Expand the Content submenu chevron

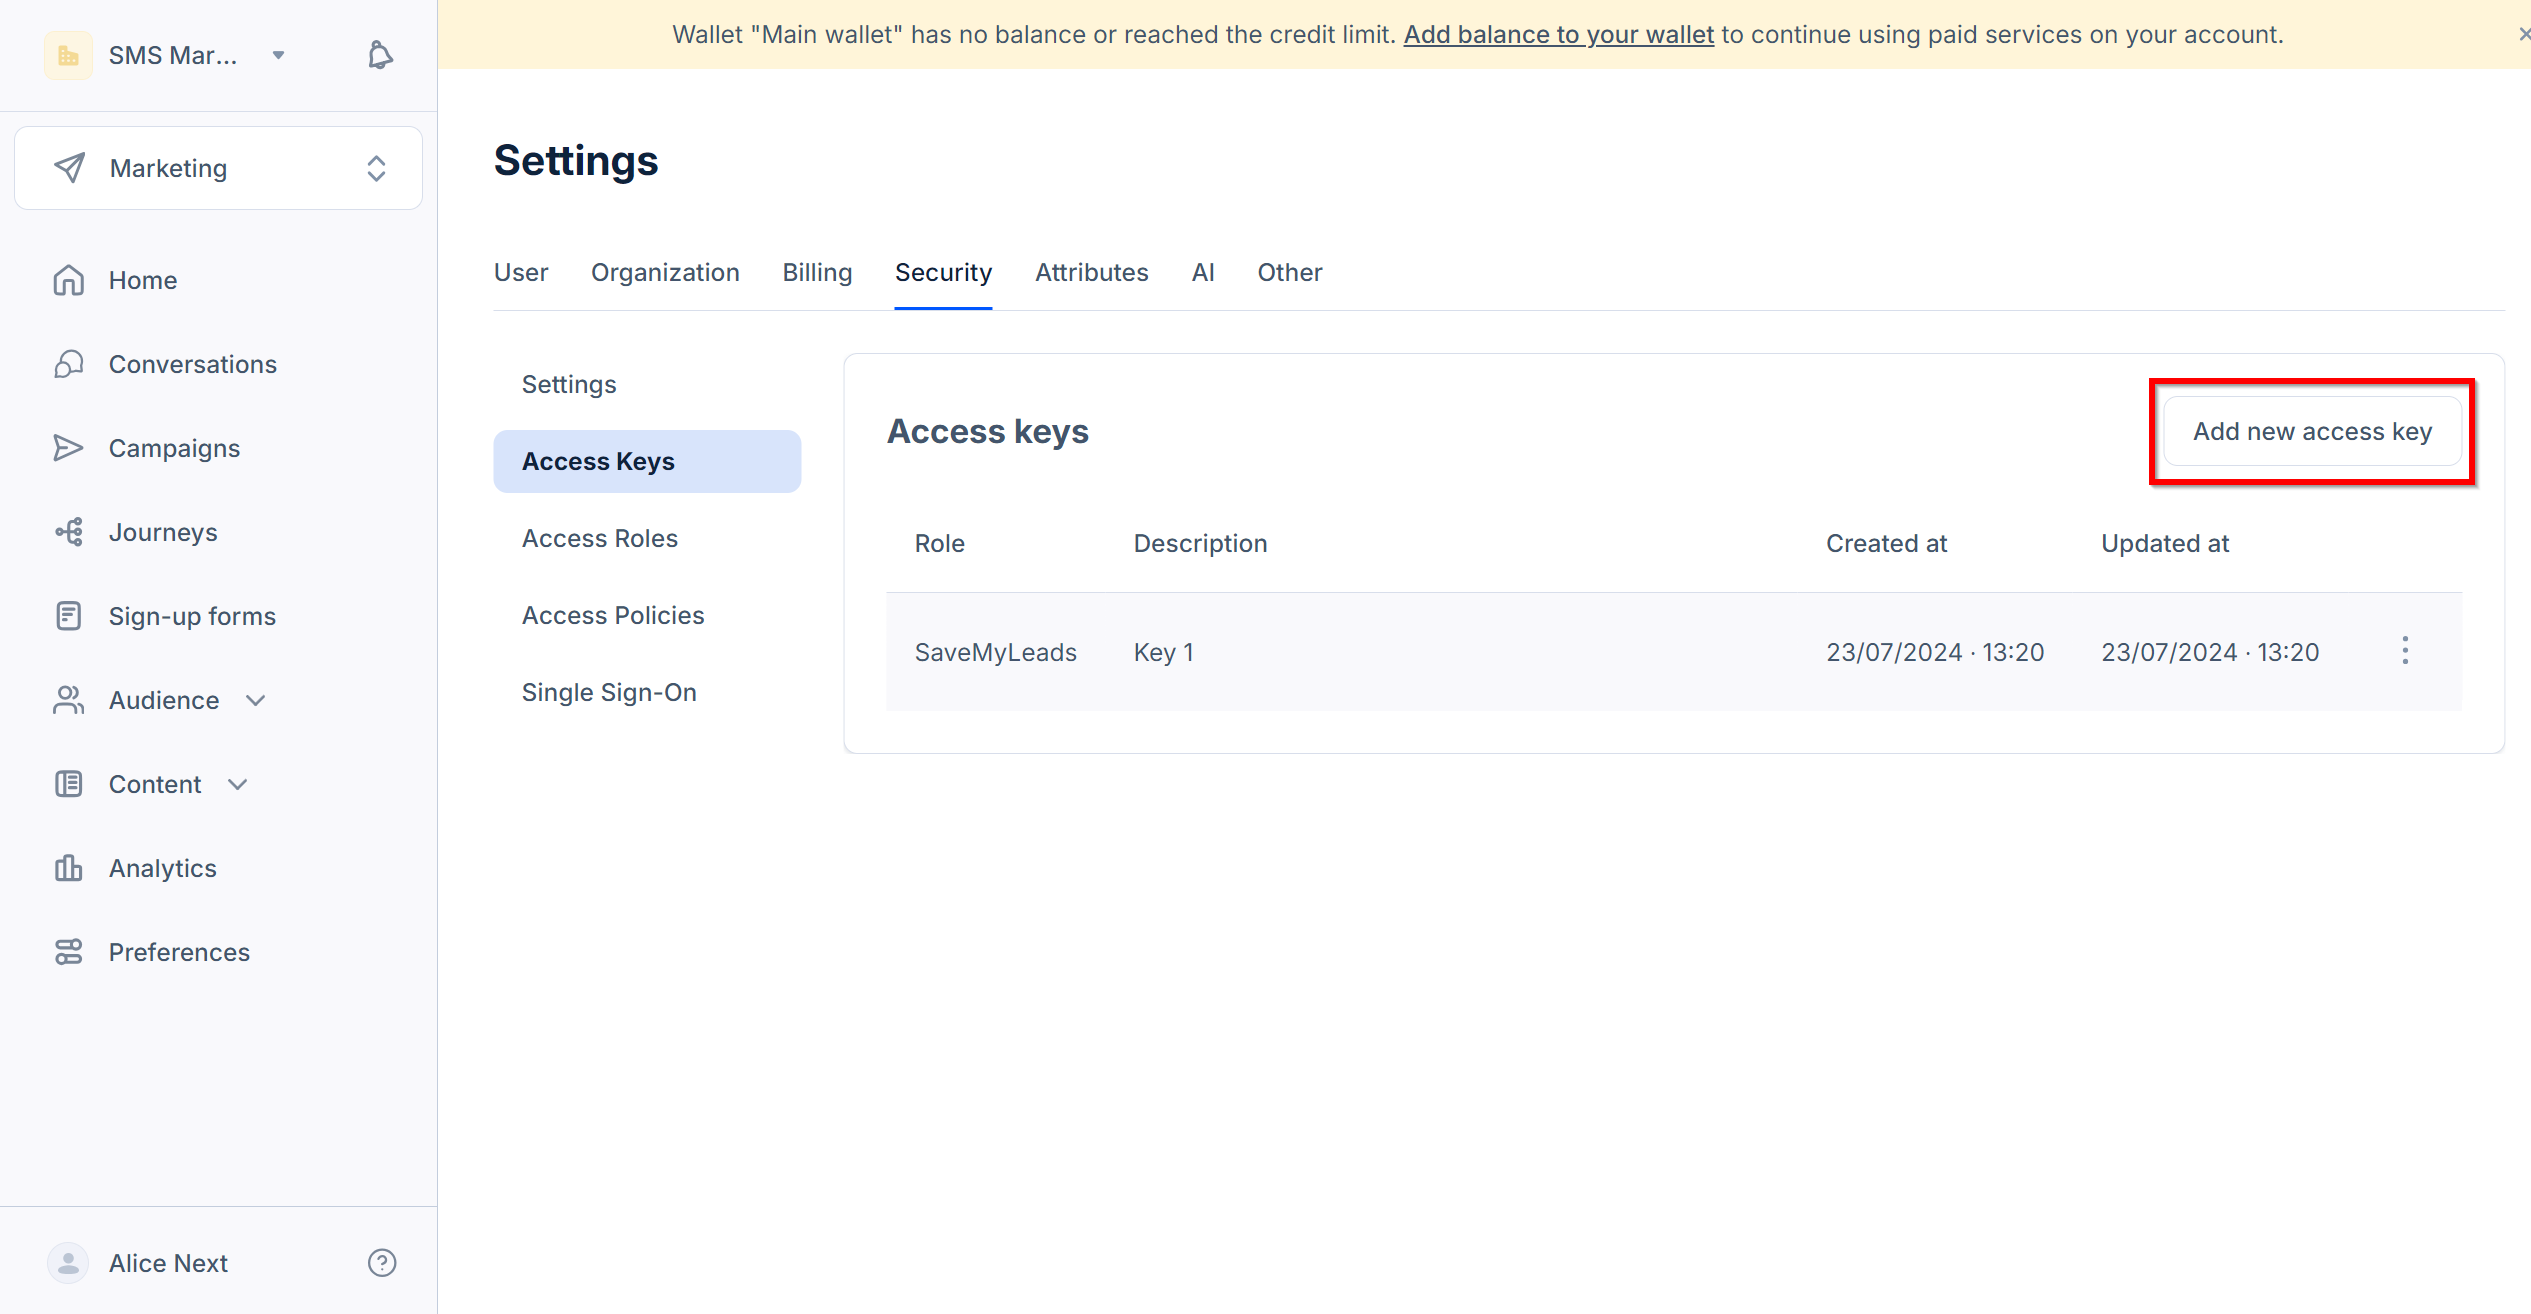point(238,784)
